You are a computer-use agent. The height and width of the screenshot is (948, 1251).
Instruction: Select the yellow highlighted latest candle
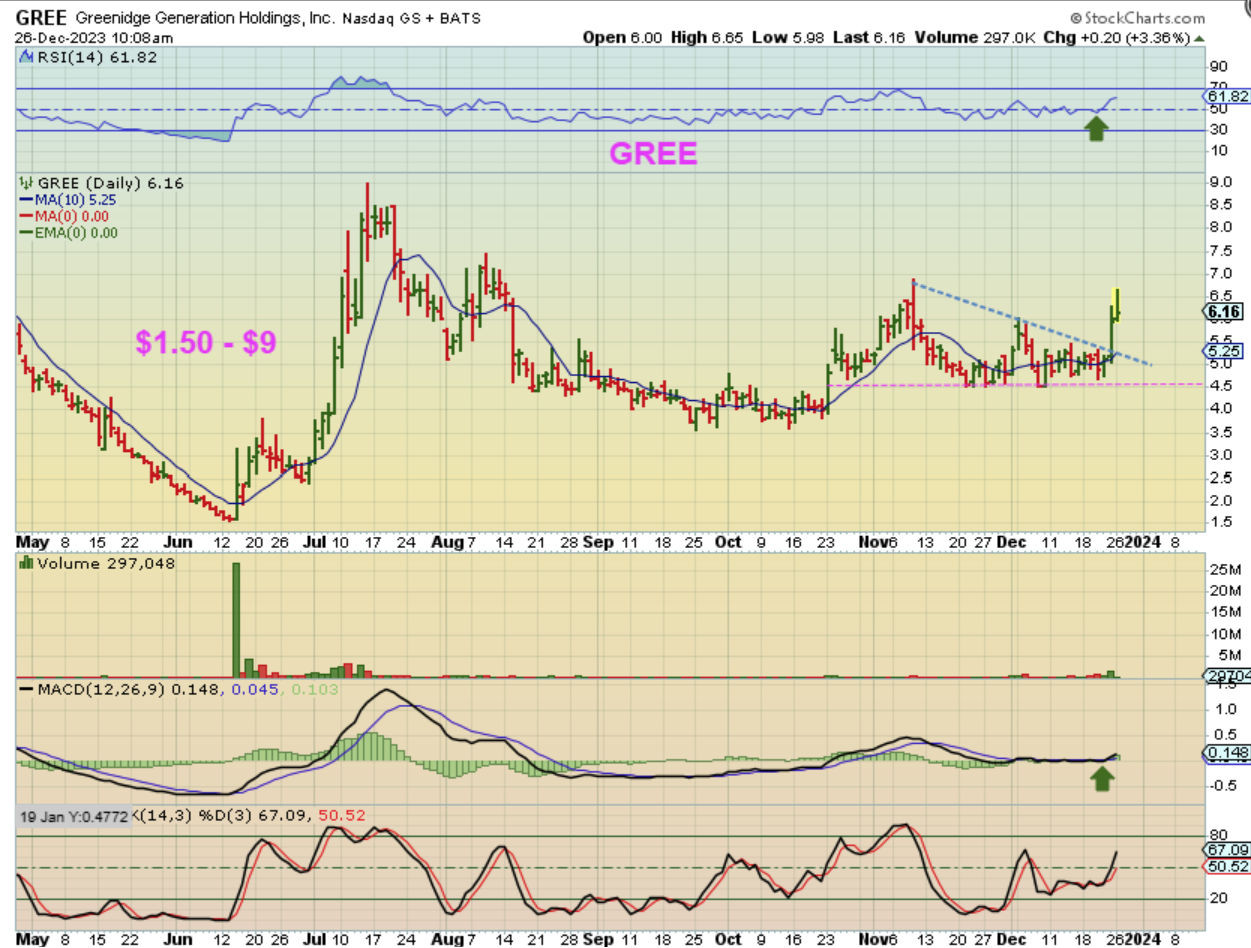click(1115, 302)
